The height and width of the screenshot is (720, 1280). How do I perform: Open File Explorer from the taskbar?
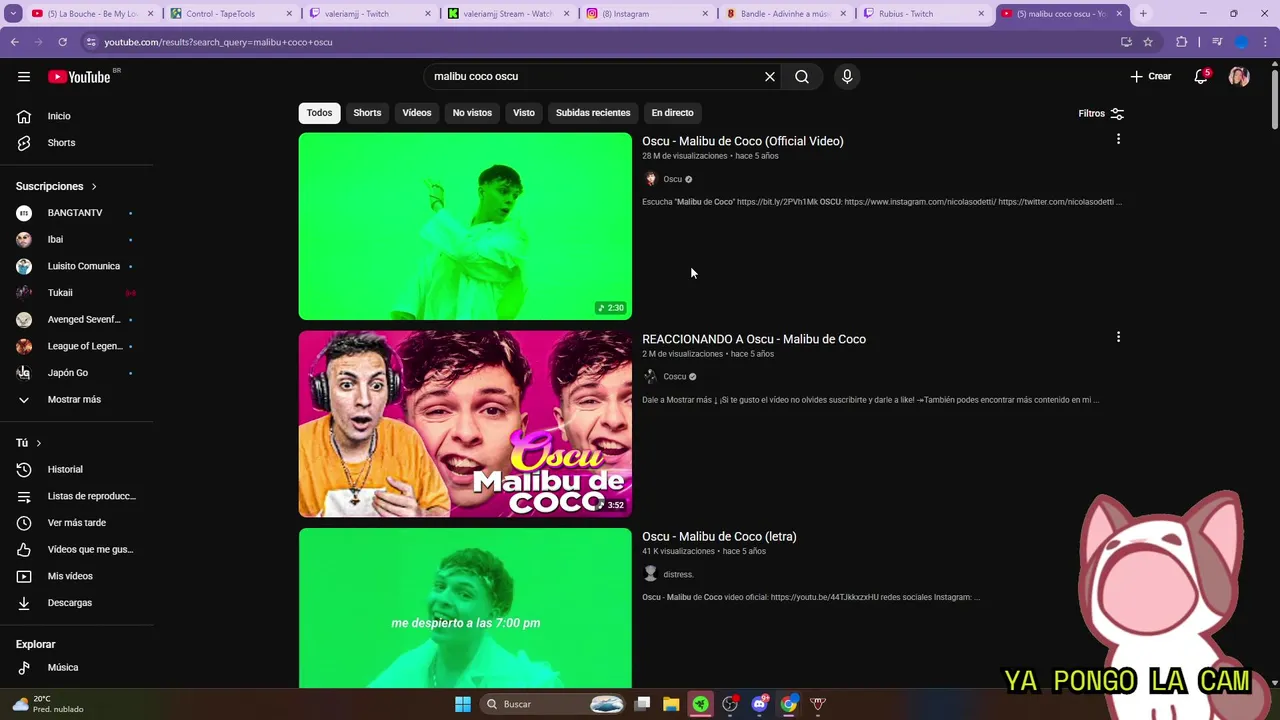coord(671,704)
